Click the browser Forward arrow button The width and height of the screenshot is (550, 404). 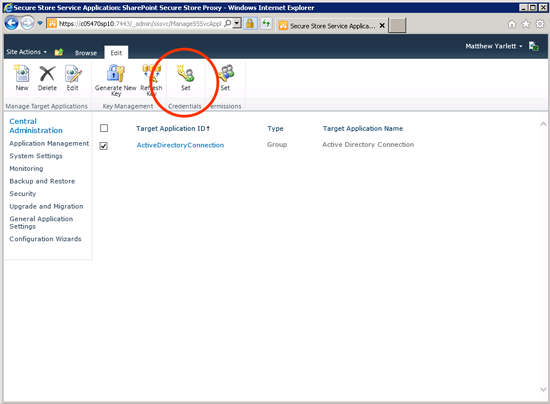point(27,23)
